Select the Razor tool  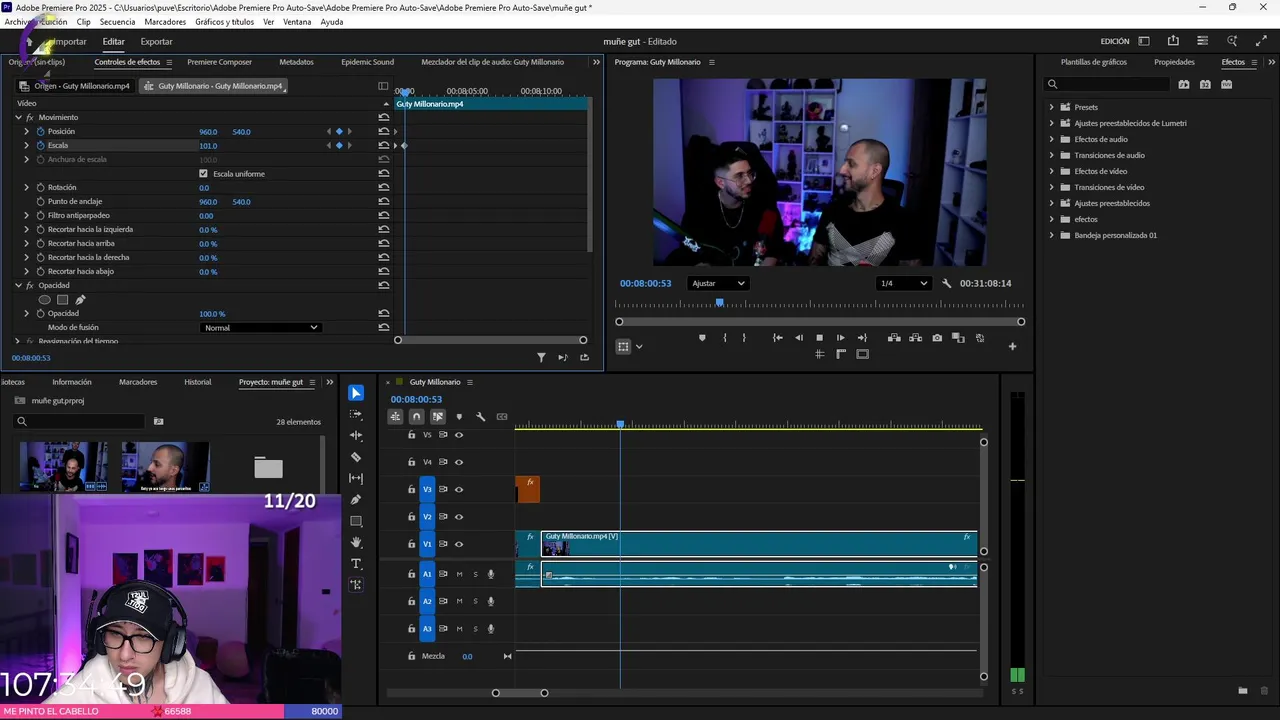pos(356,457)
